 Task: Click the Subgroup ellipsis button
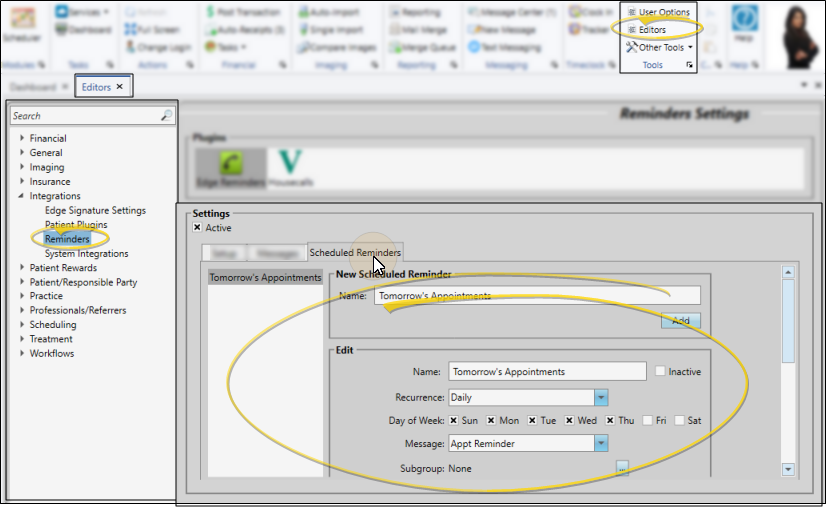coord(621,467)
